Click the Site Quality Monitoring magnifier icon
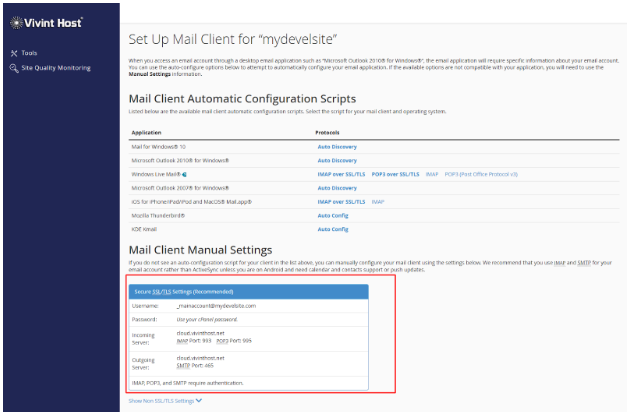Screen dimensions: 632x414 [13, 68]
